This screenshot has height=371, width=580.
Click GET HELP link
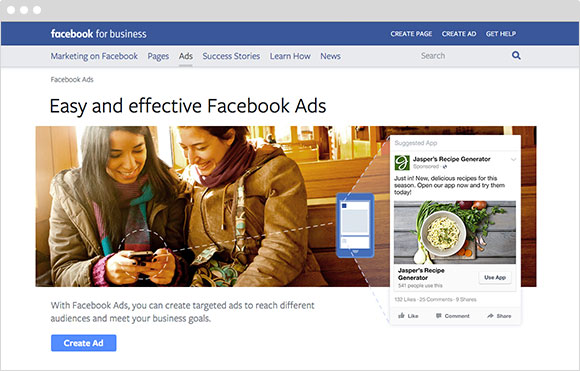[501, 34]
